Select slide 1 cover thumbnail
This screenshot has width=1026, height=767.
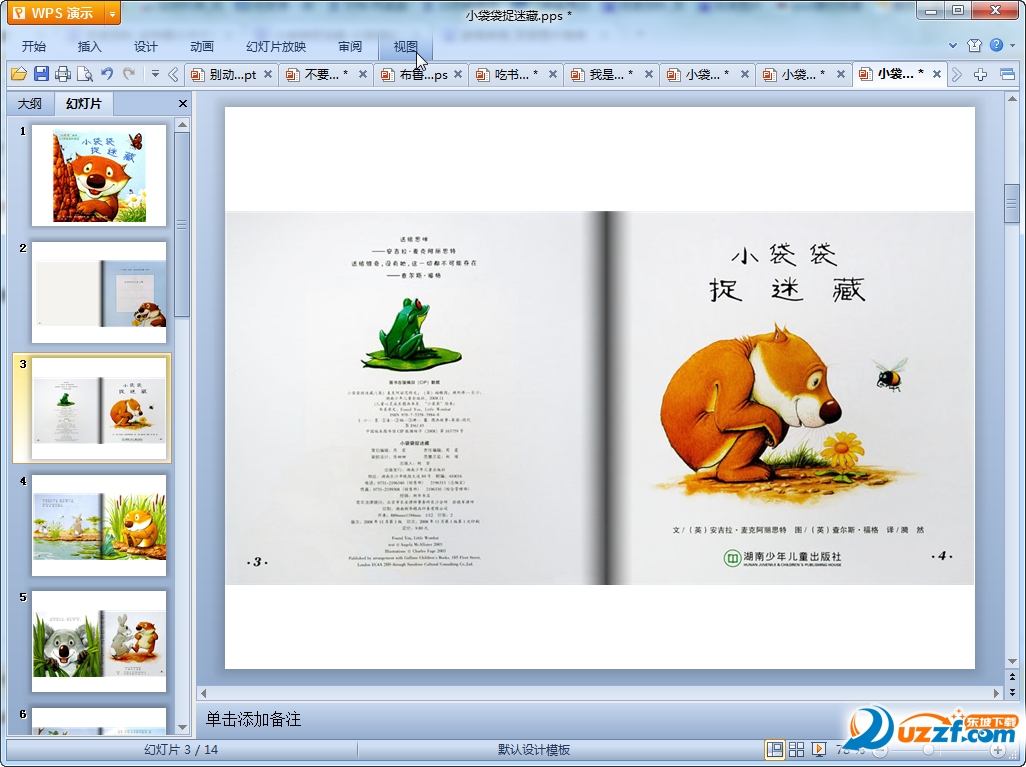(99, 175)
